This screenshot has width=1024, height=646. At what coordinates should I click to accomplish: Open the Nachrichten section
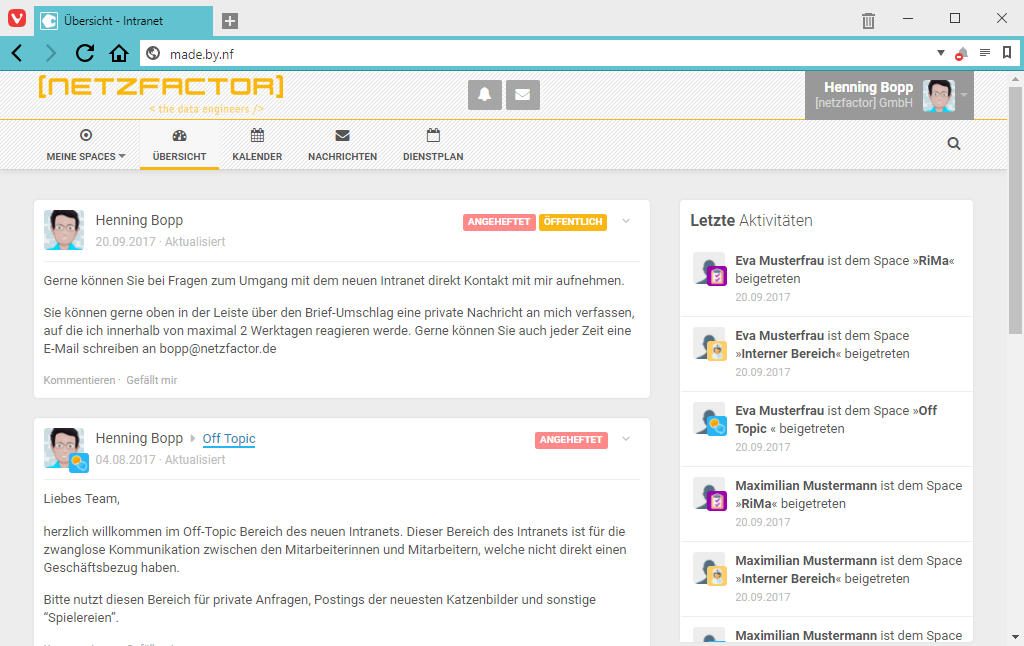tap(342, 145)
